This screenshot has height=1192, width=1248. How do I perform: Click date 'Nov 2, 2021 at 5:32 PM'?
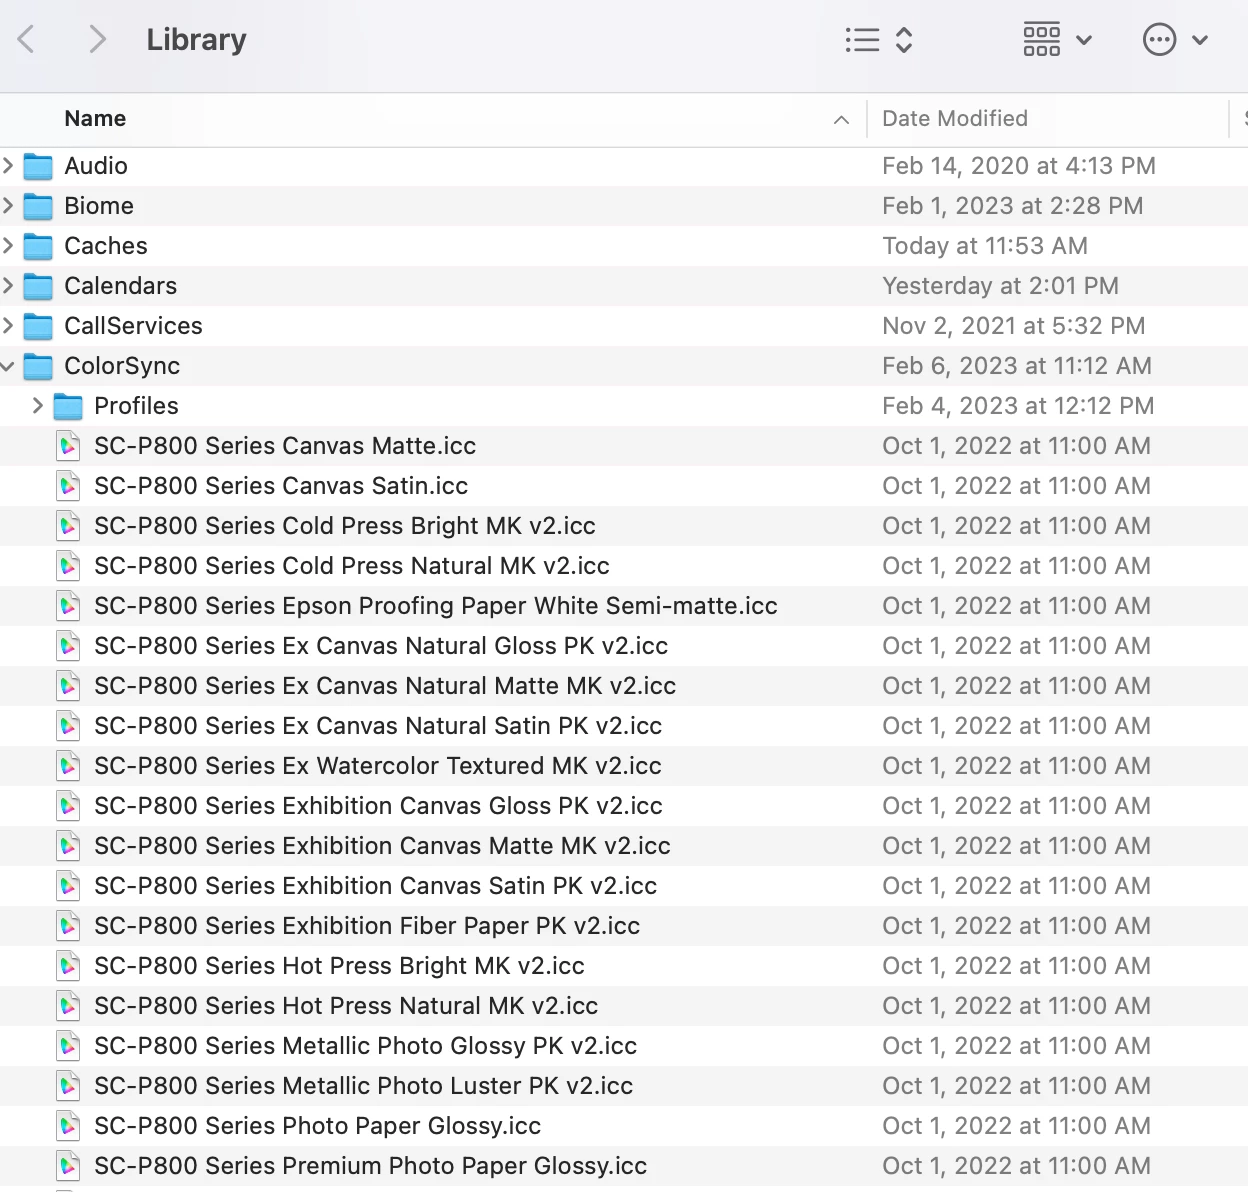pyautogui.click(x=1014, y=326)
